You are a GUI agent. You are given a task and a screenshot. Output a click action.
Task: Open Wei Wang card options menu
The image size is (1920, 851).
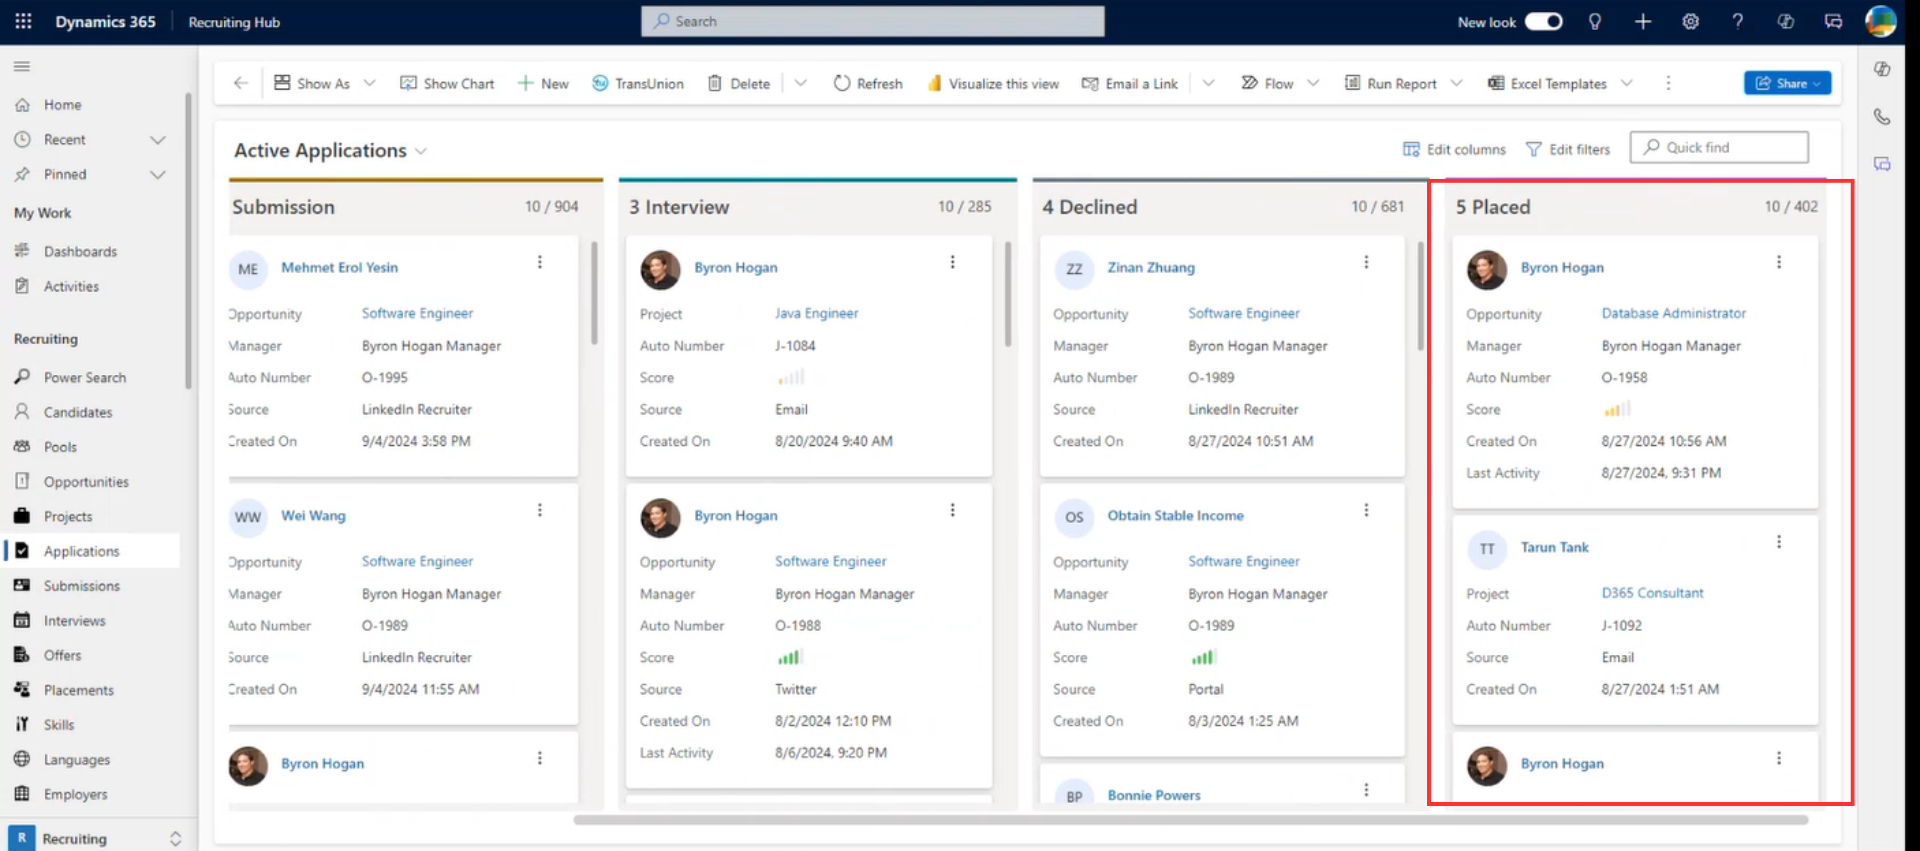[x=540, y=510]
